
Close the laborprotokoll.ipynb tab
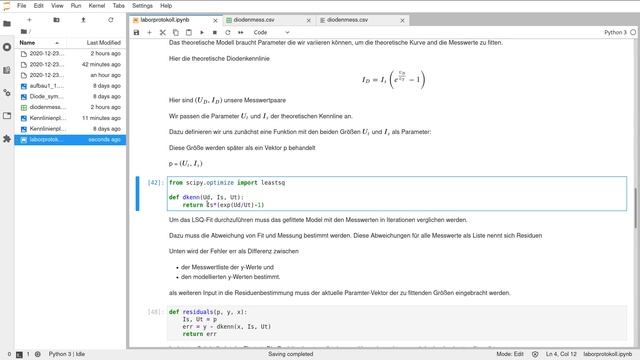pyautogui.click(x=215, y=20)
